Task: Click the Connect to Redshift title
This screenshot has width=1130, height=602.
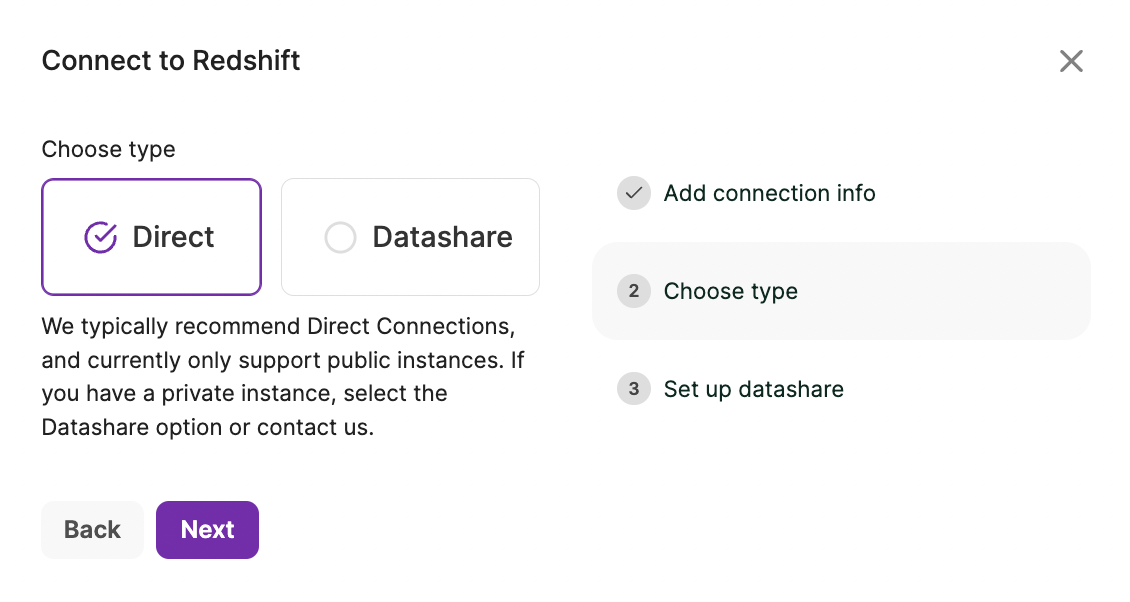Action: pyautogui.click(x=171, y=61)
